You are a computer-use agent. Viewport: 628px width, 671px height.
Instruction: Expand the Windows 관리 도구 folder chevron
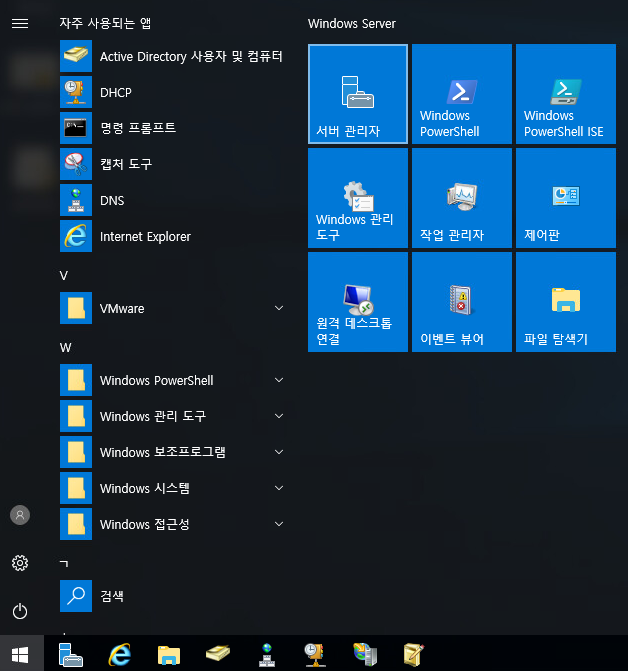coord(279,416)
